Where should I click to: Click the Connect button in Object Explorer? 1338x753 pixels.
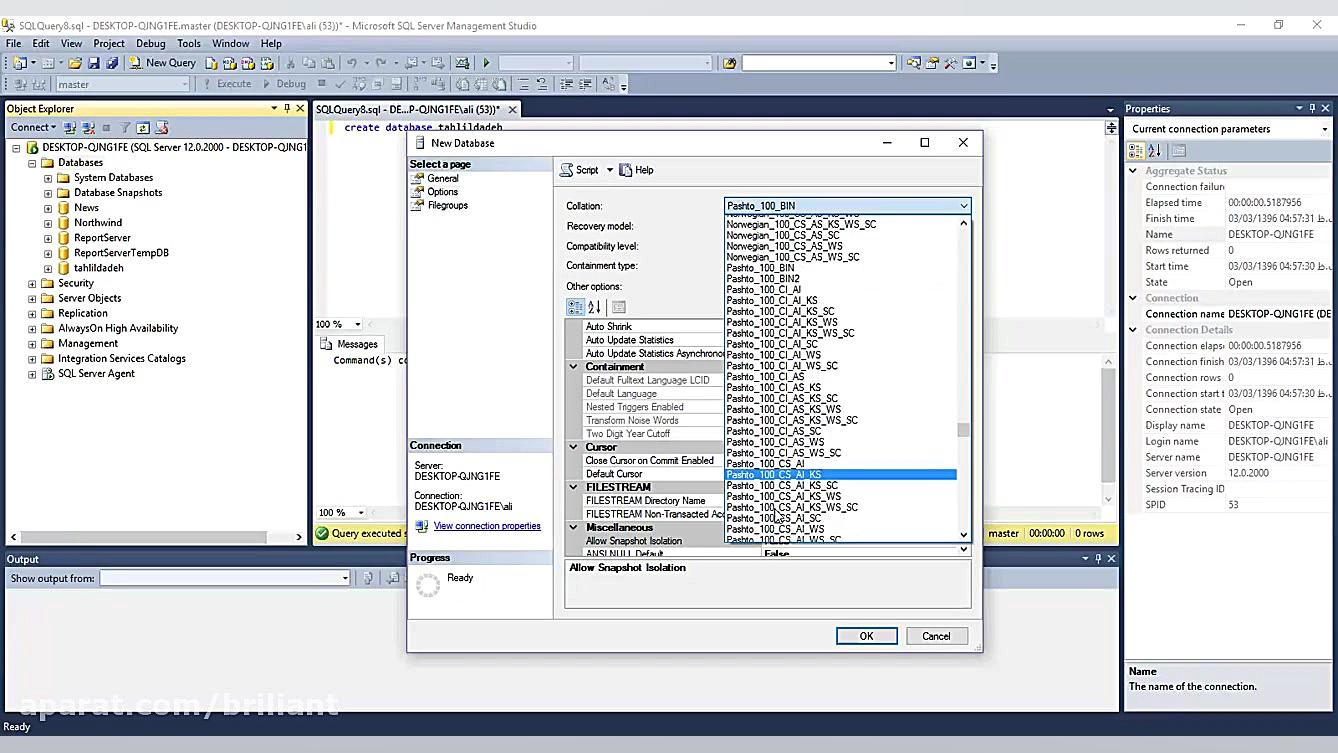coord(33,128)
